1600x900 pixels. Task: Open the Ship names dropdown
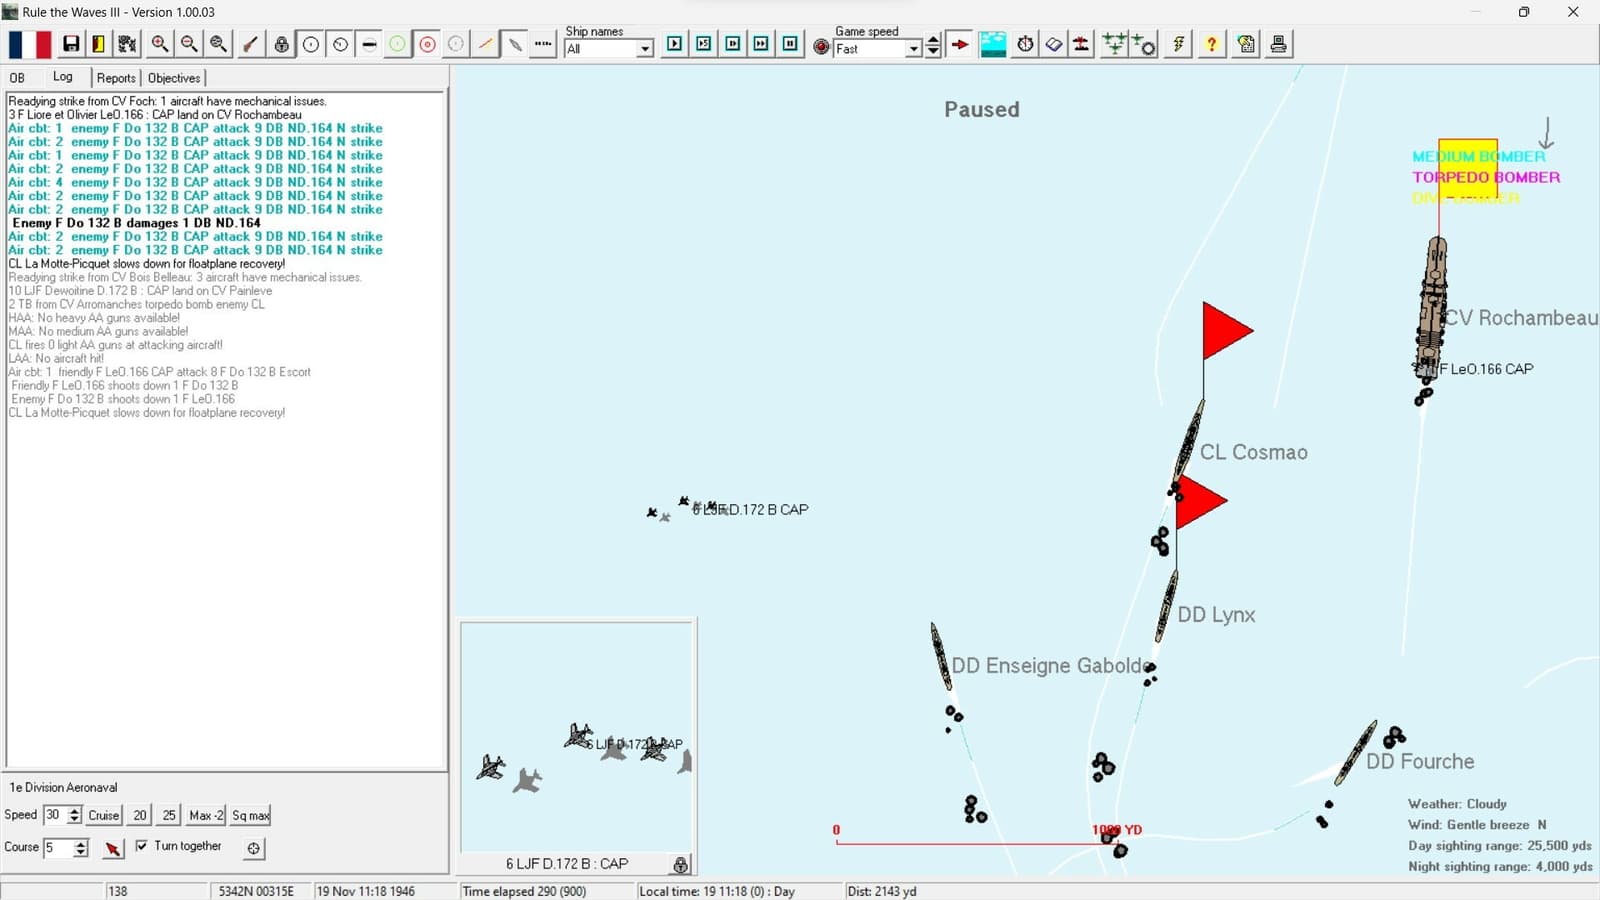(x=609, y=48)
